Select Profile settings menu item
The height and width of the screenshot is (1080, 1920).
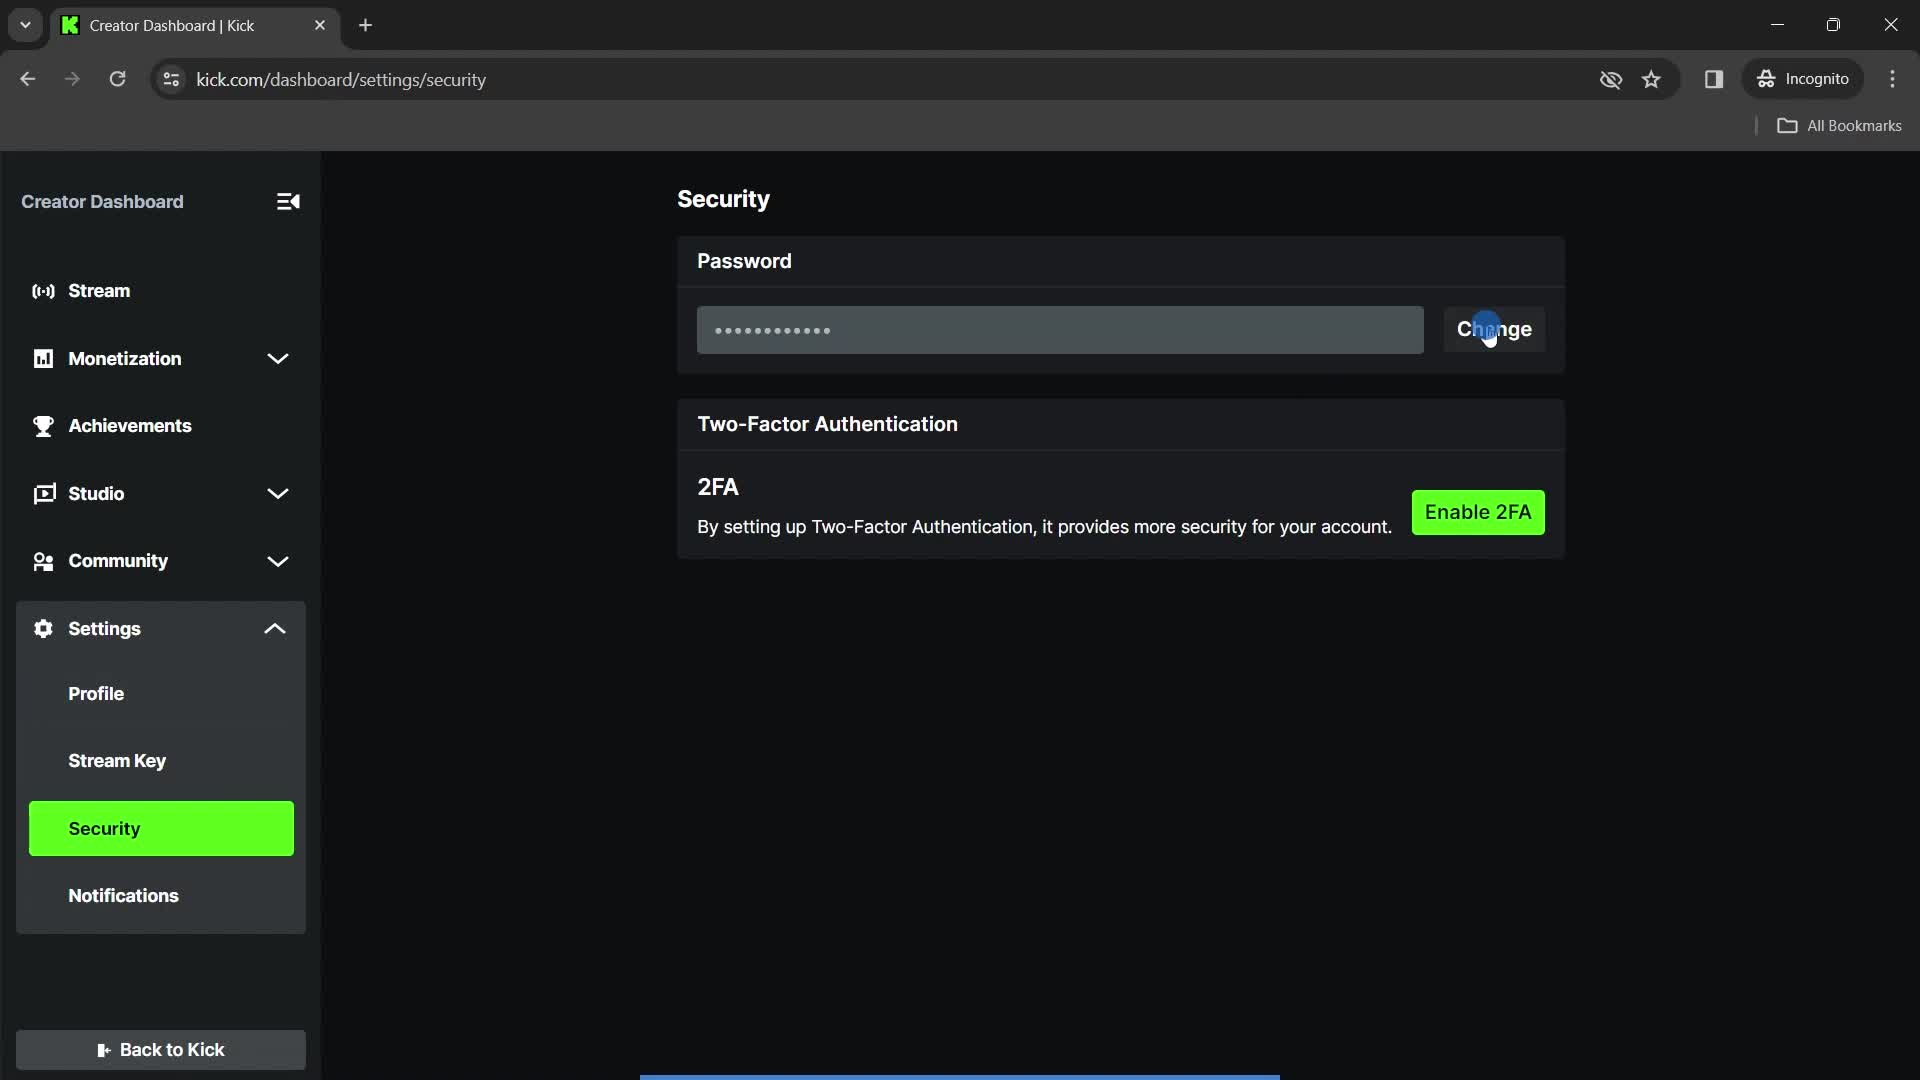95,692
